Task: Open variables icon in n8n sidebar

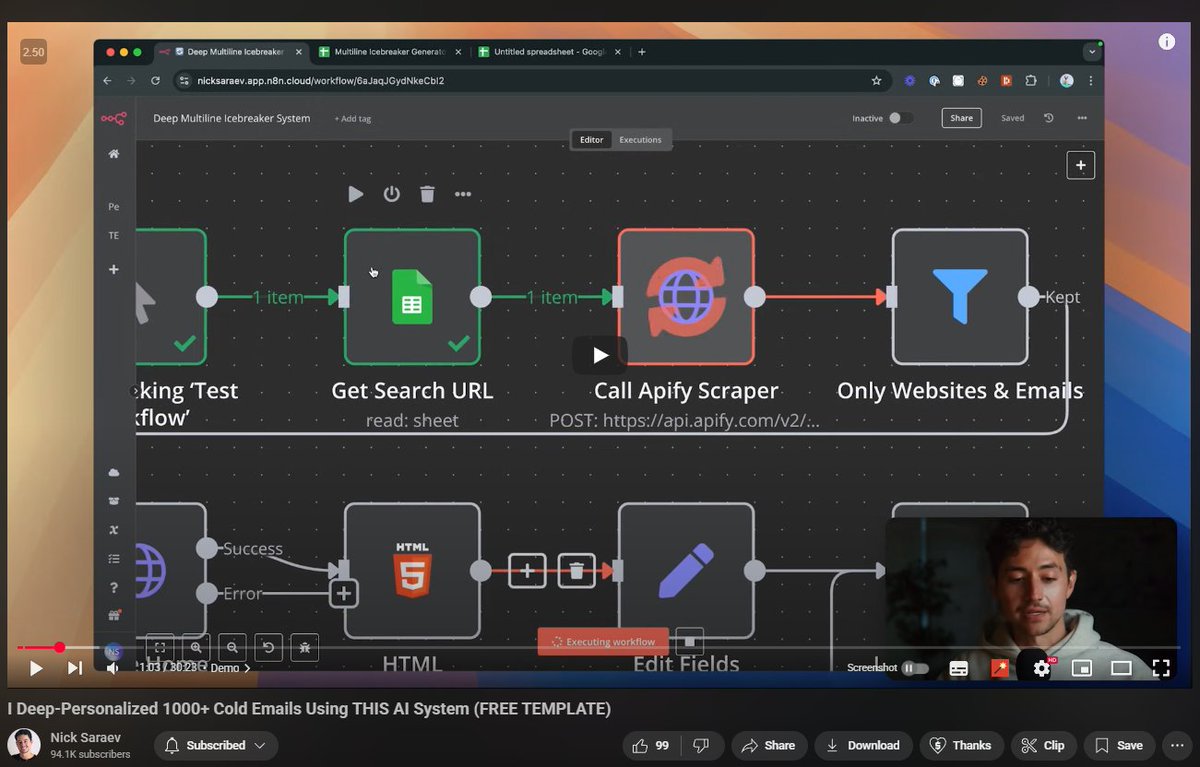Action: tap(114, 530)
